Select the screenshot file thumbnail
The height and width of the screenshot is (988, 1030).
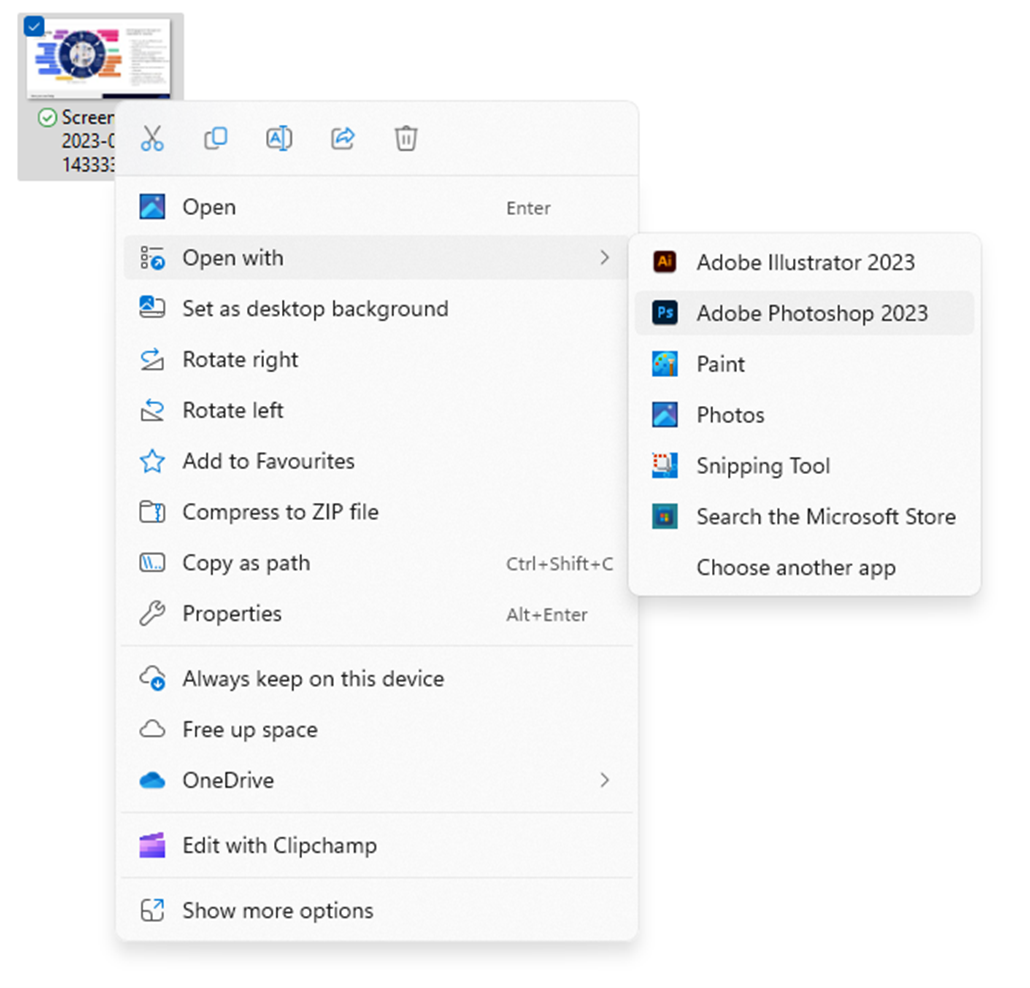tap(100, 60)
